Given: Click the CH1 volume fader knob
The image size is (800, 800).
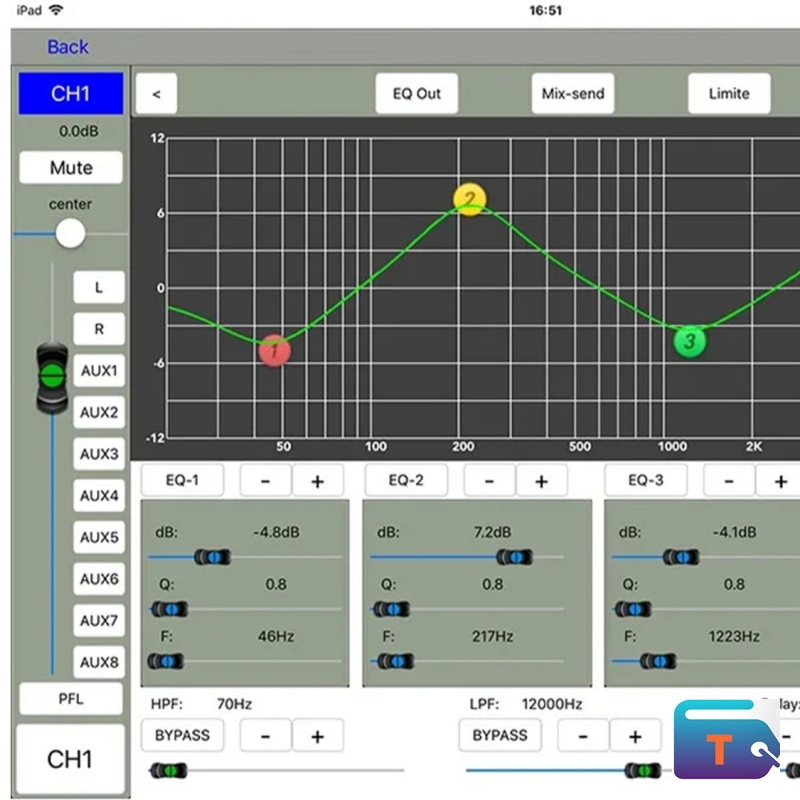Looking at the screenshot, I should click(52, 377).
